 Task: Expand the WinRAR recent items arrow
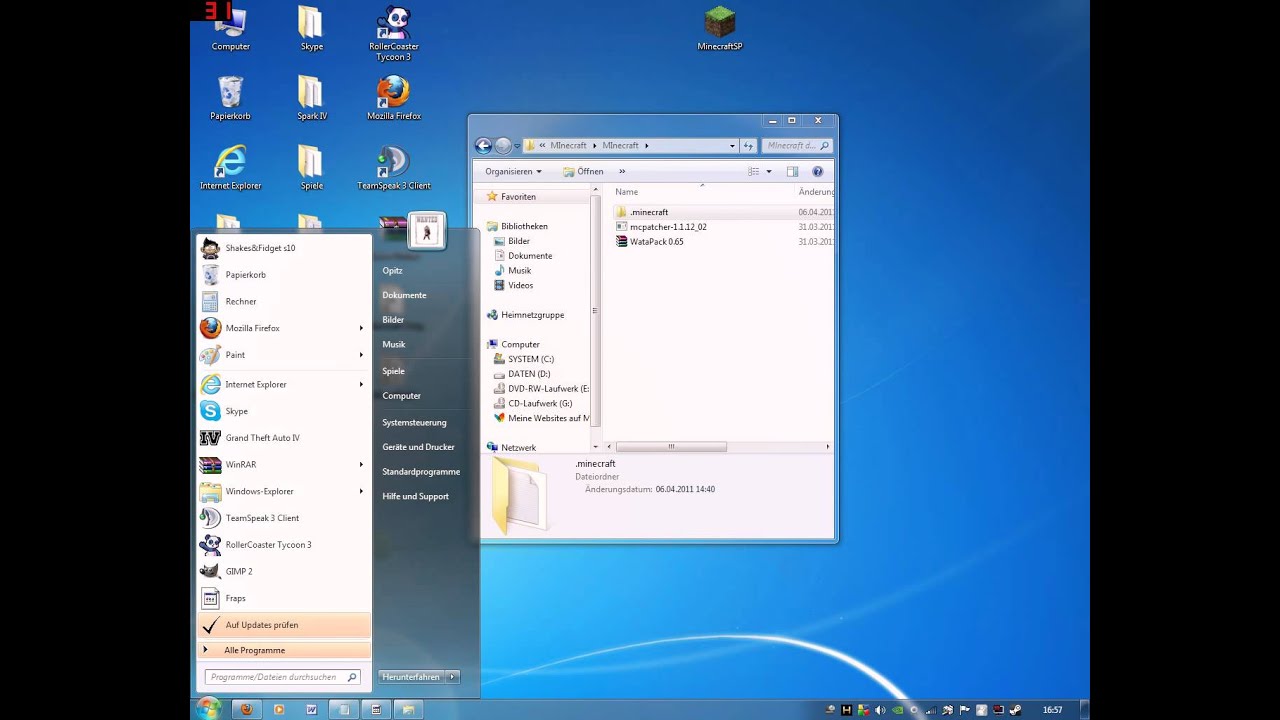[x=361, y=465]
